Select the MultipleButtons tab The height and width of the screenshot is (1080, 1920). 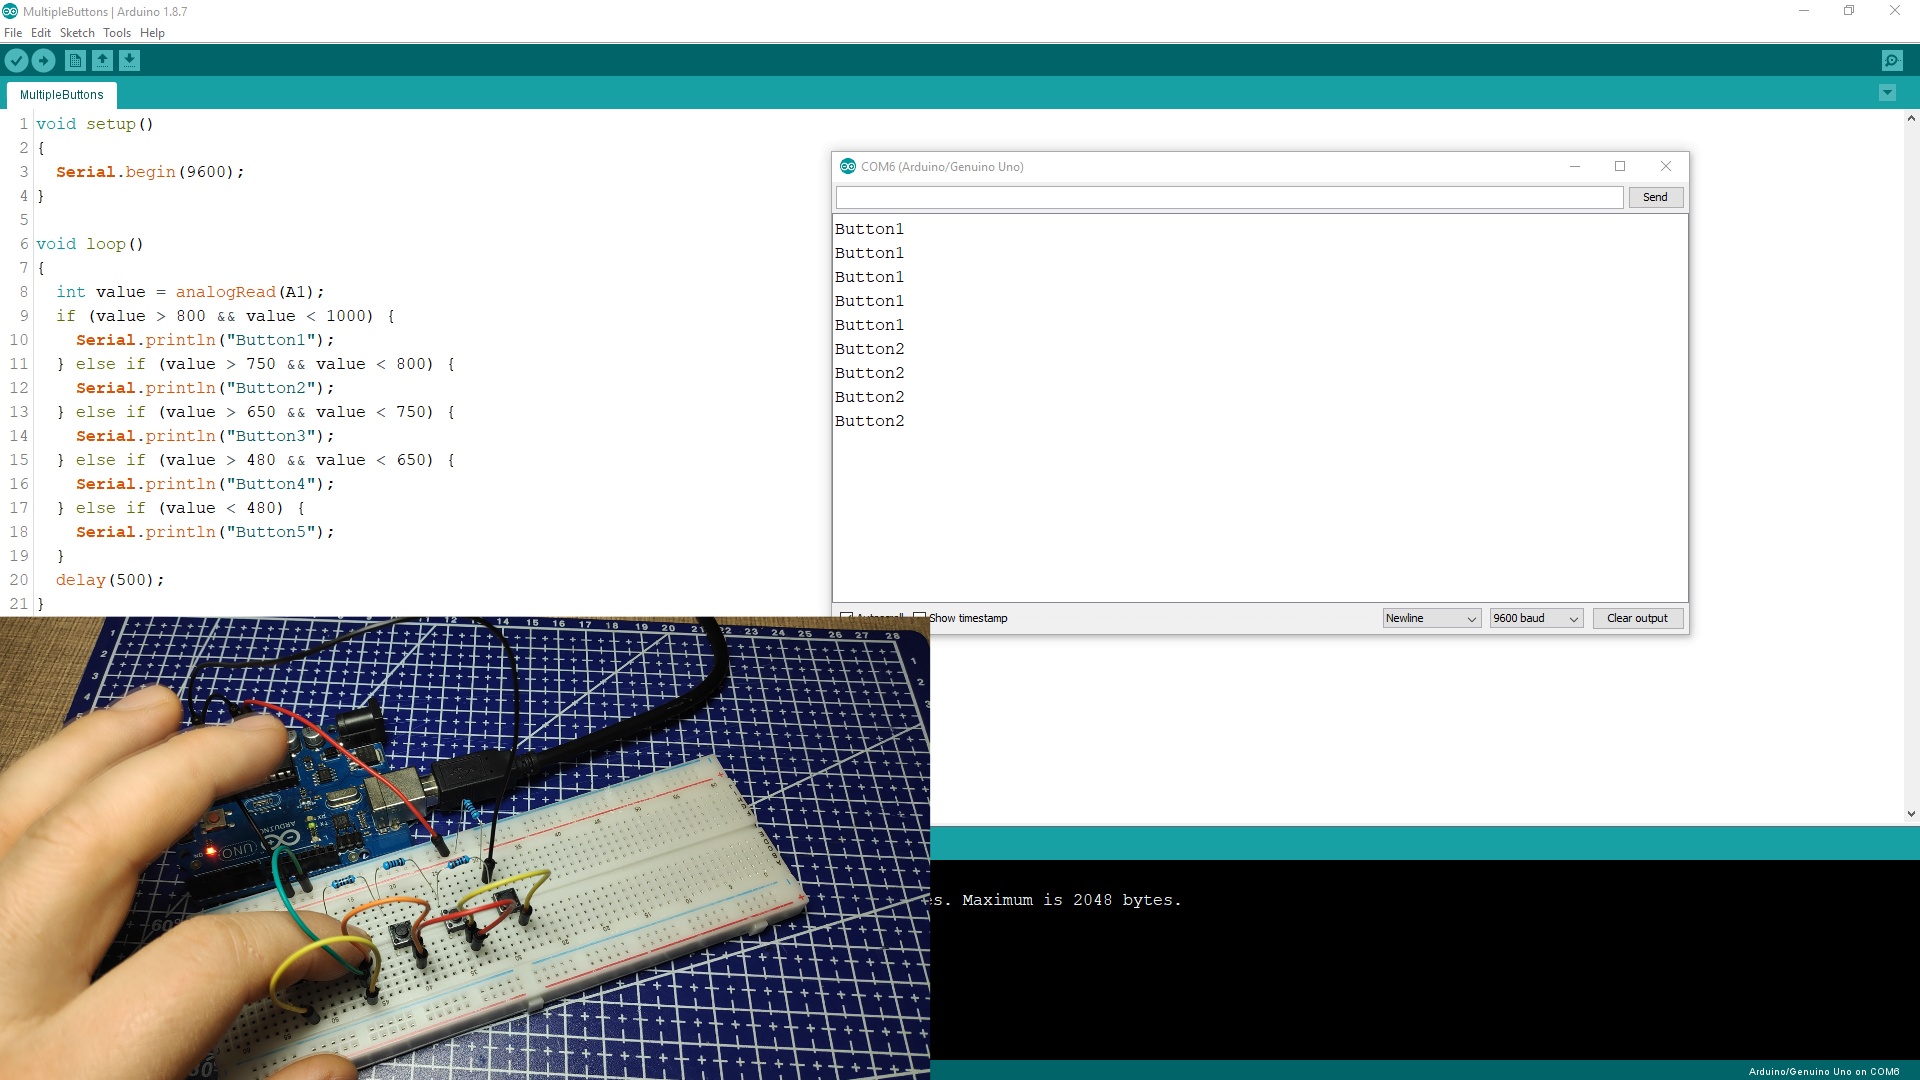62,94
